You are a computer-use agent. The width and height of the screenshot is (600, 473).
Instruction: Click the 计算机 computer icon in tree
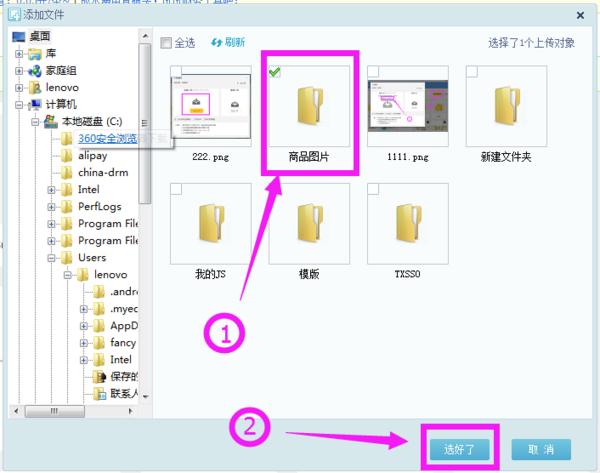coord(36,105)
